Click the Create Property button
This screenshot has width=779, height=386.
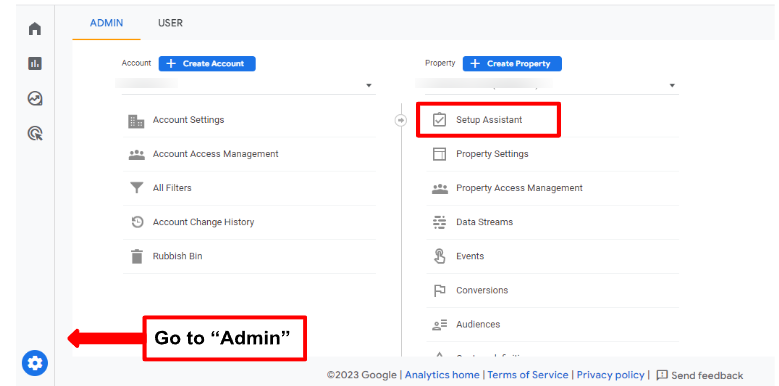tap(512, 64)
